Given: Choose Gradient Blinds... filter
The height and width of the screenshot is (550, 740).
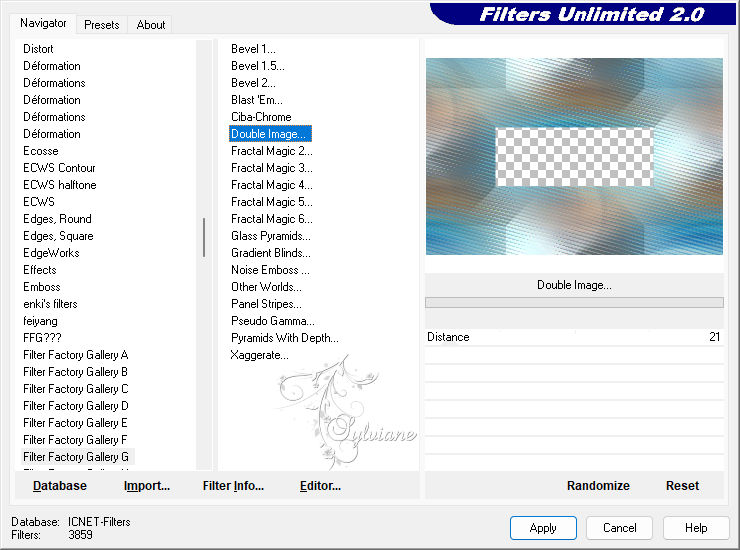Looking at the screenshot, I should [270, 253].
